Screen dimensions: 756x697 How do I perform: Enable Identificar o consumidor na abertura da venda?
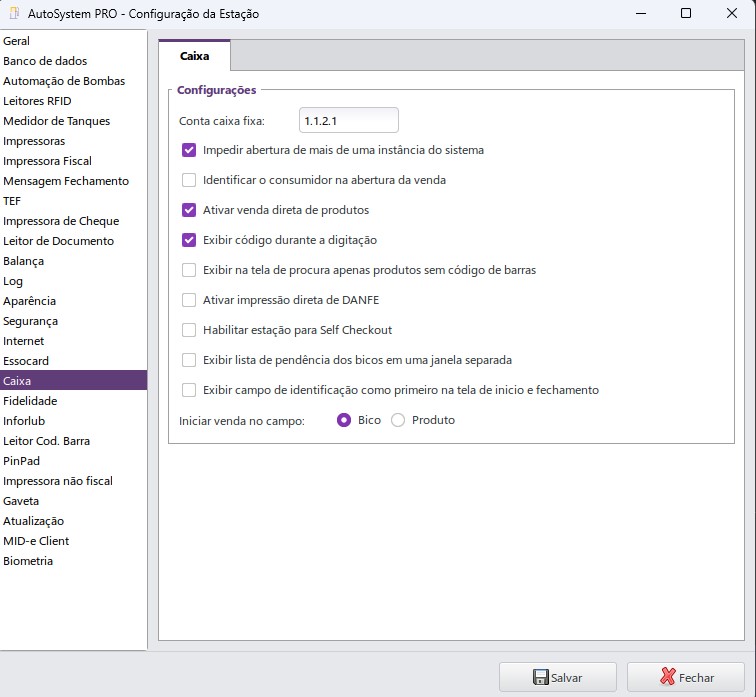[189, 181]
